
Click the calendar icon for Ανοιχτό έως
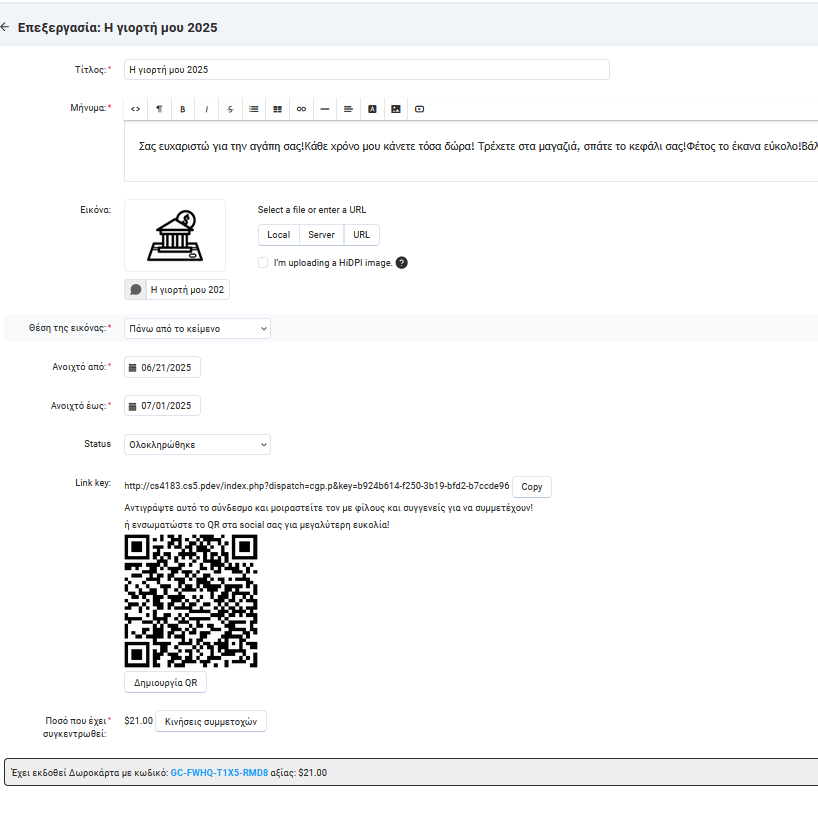tap(133, 406)
